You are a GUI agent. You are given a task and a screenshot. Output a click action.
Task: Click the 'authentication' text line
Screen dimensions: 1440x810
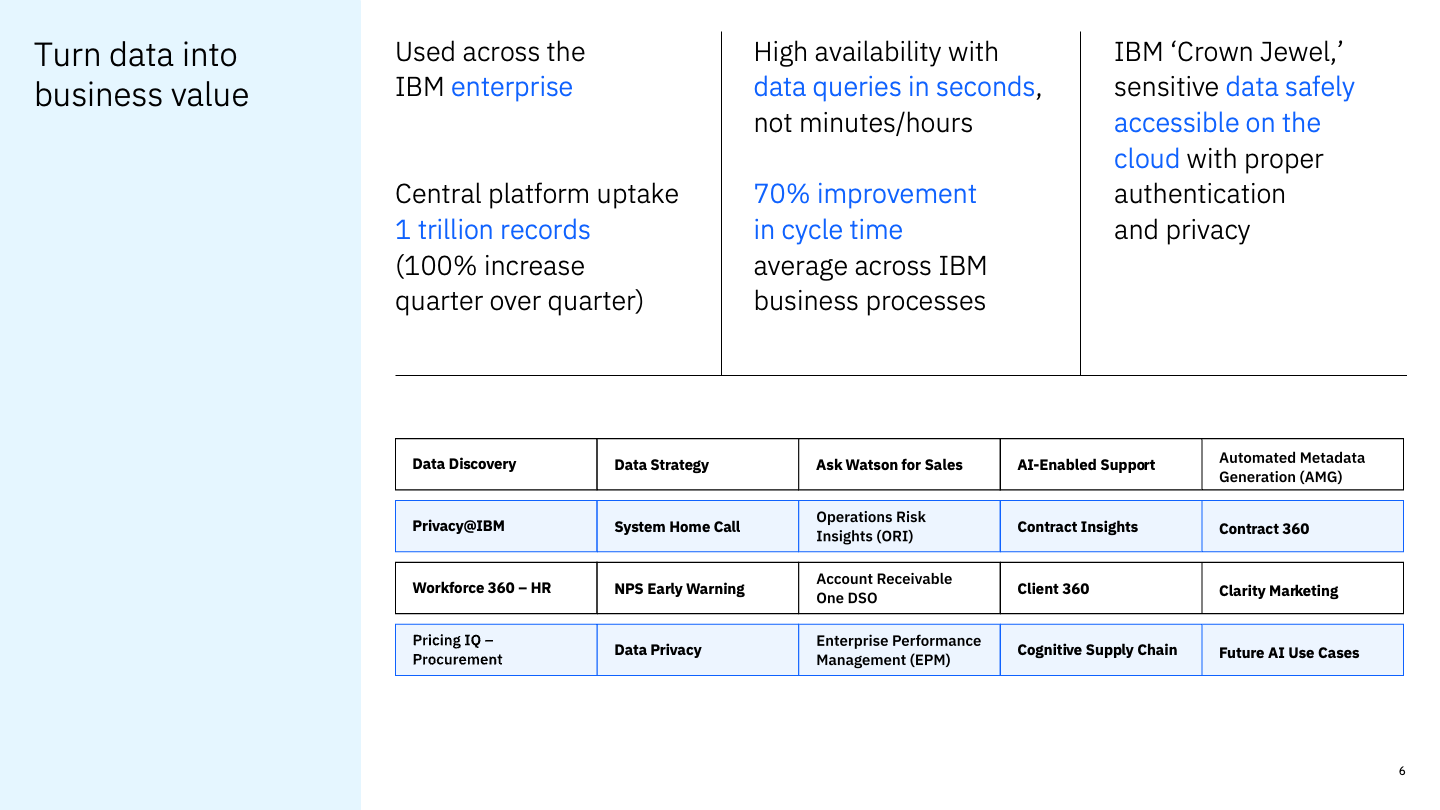(x=1200, y=194)
